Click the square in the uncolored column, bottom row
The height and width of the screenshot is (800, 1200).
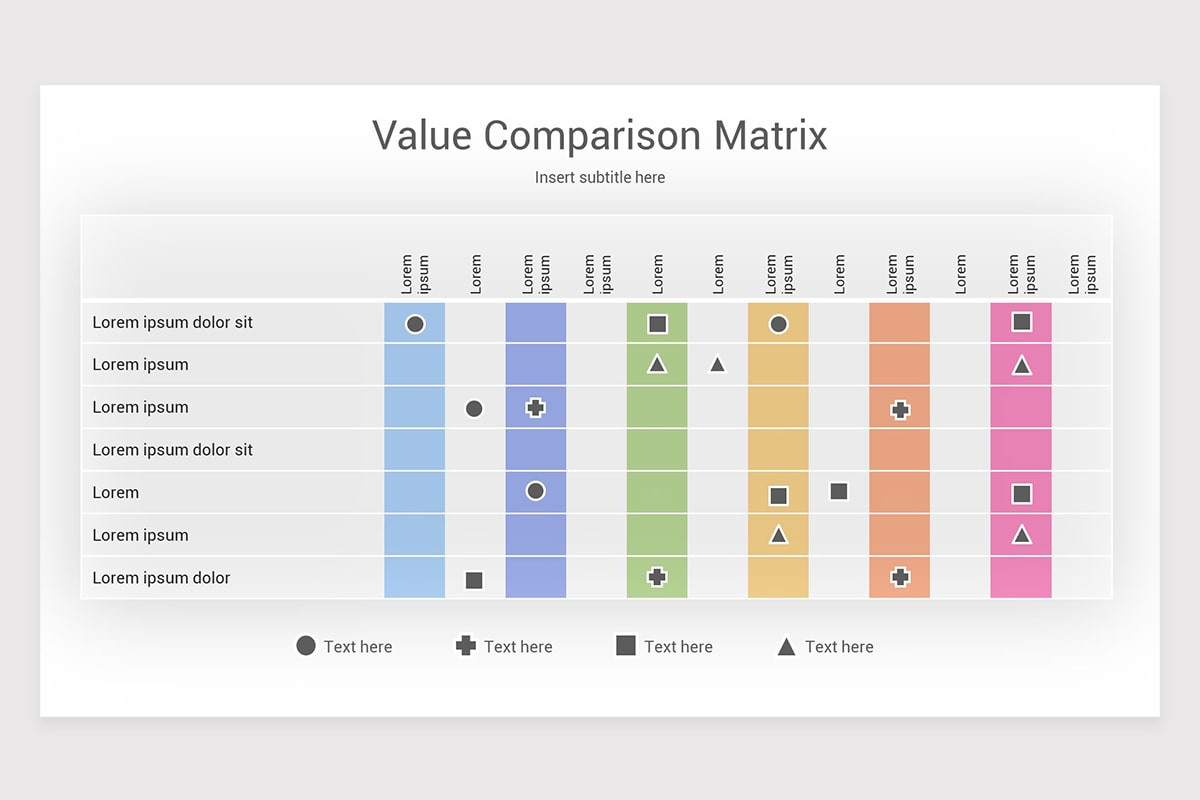coord(474,580)
